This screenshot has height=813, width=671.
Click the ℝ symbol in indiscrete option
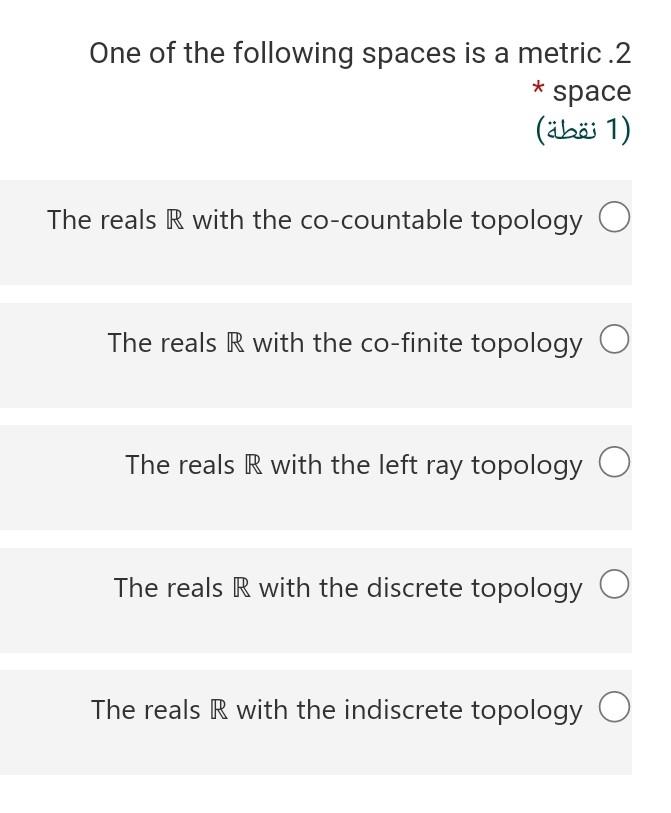[218, 709]
